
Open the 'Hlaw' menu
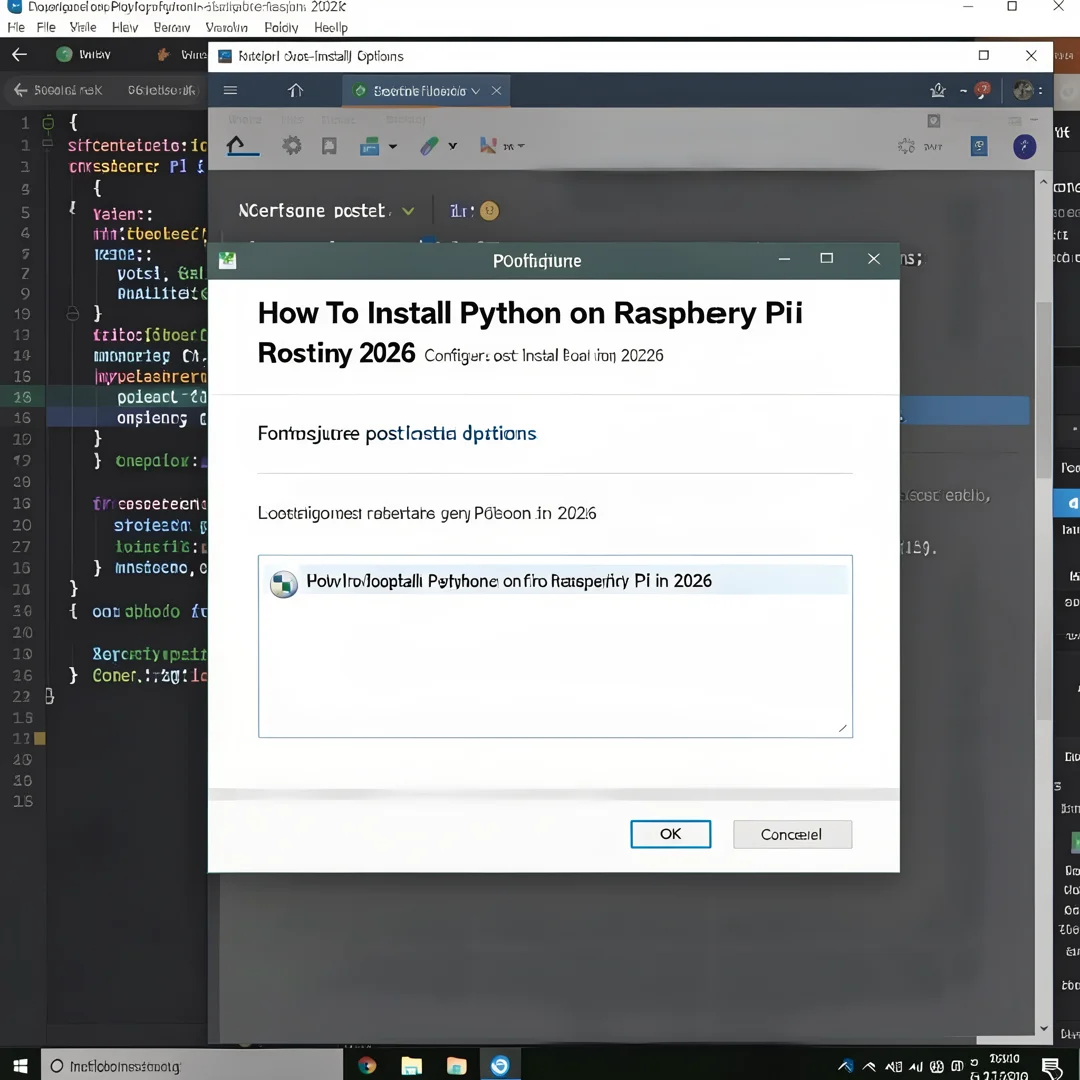point(125,28)
